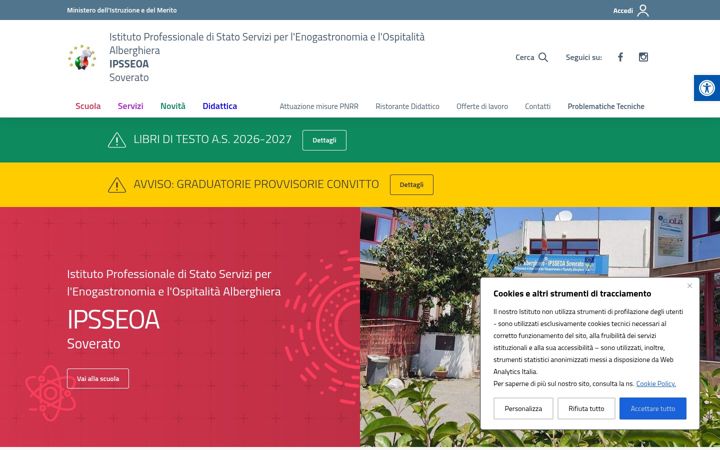This screenshot has width=720, height=450.
Task: Open the Scuola menu
Action: [x=88, y=106]
